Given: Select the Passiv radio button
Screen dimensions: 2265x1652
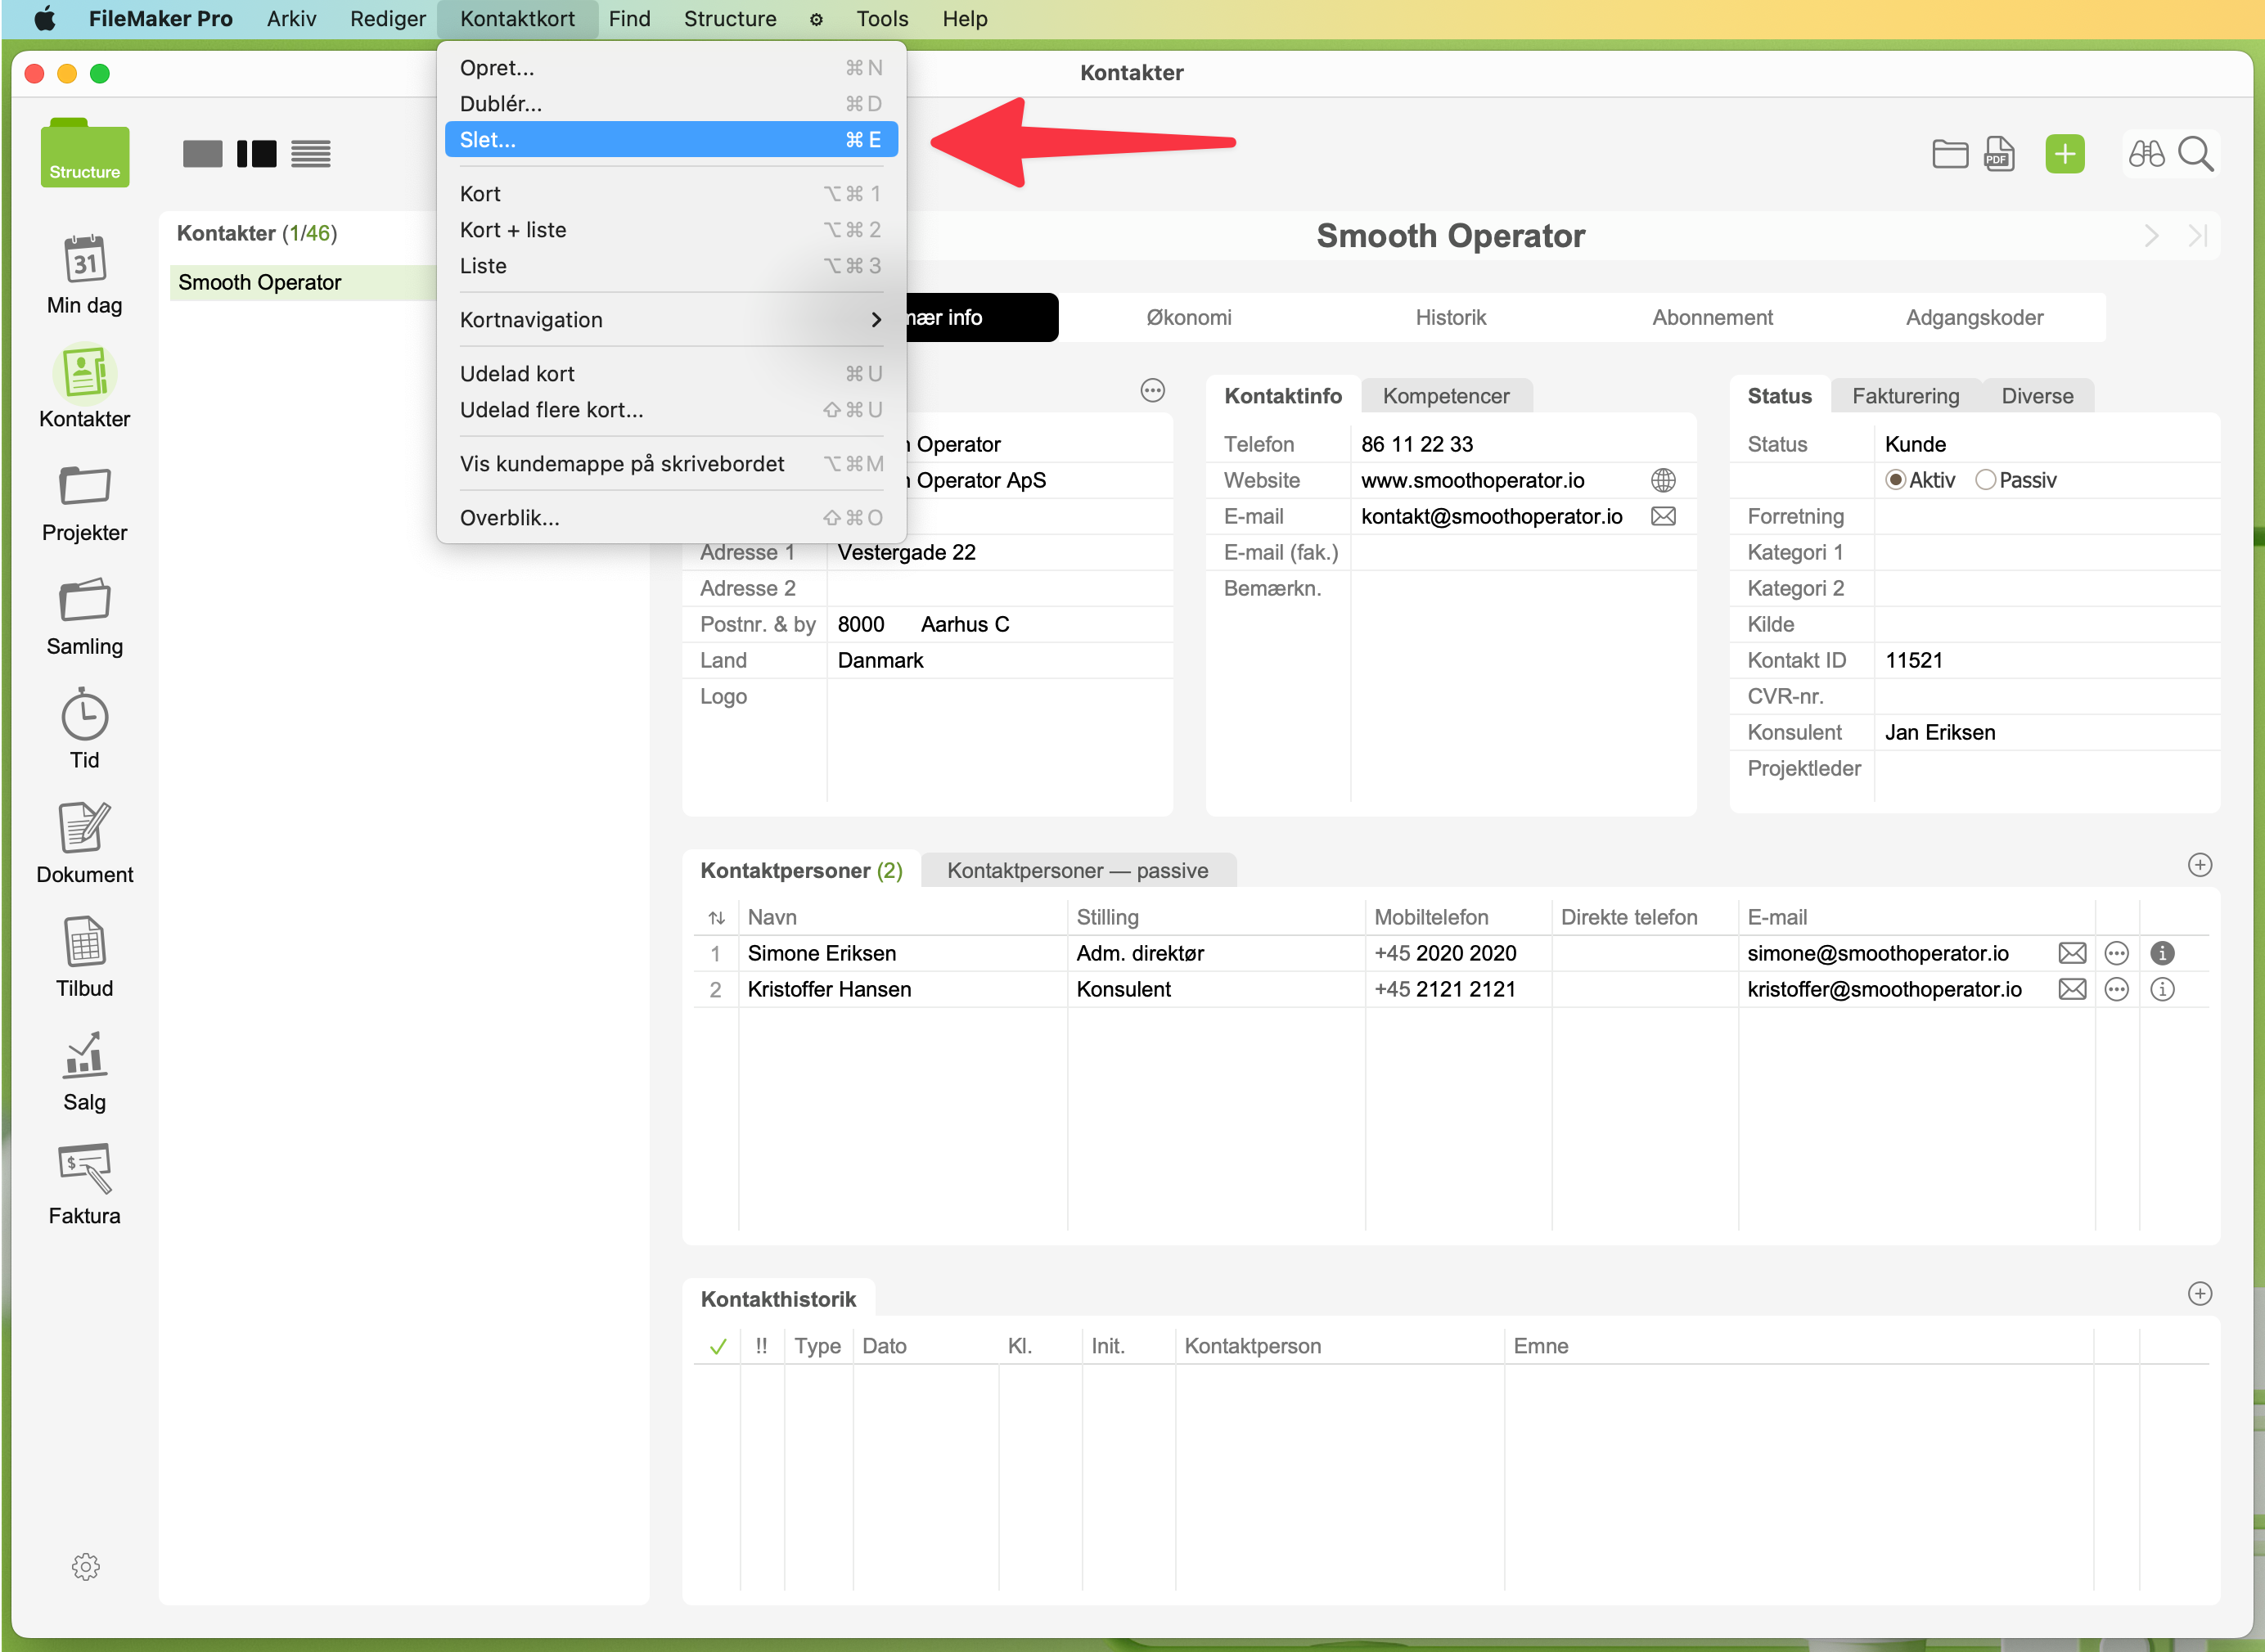Looking at the screenshot, I should 1985,480.
